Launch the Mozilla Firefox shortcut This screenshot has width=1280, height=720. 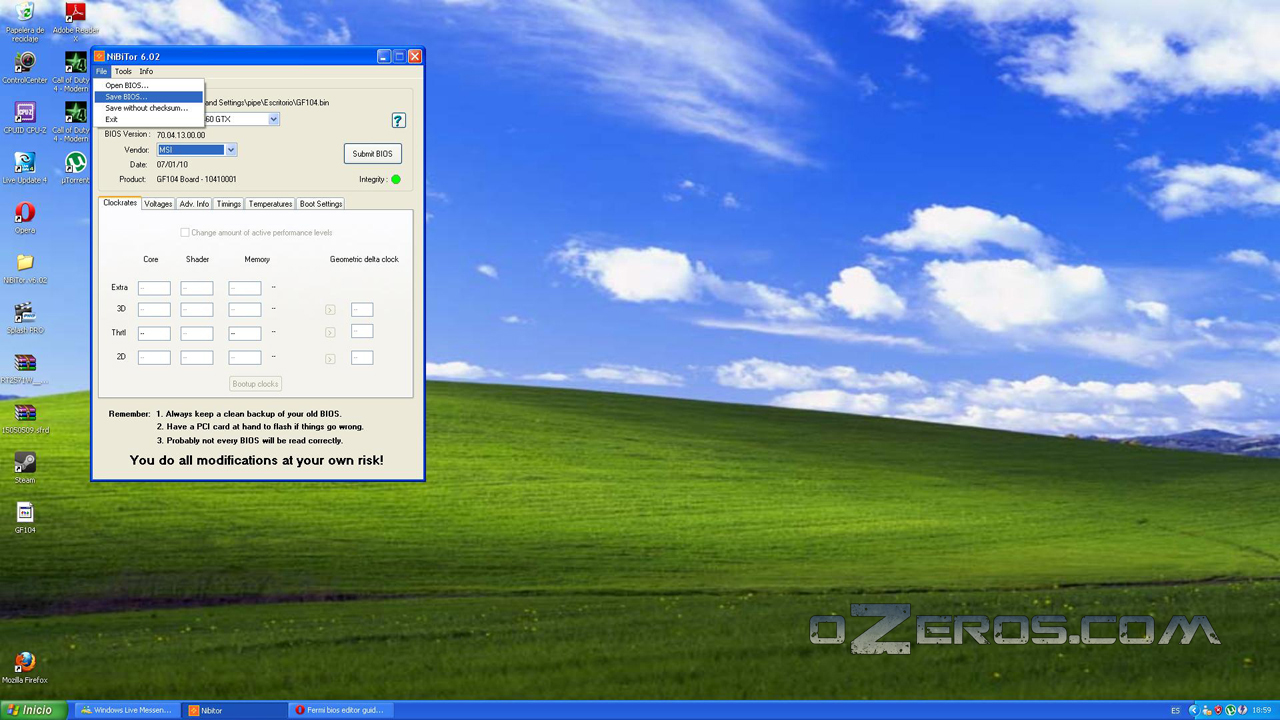[x=25, y=668]
